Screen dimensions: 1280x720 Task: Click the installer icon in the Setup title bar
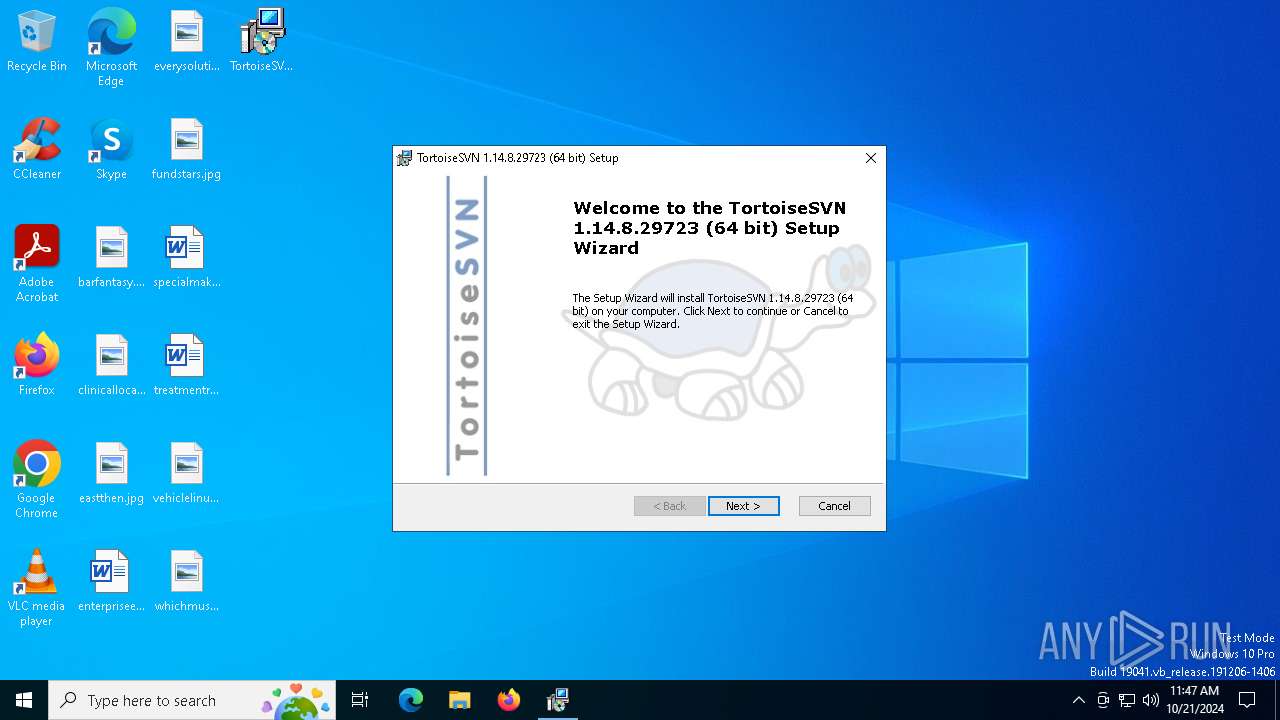tap(404, 158)
